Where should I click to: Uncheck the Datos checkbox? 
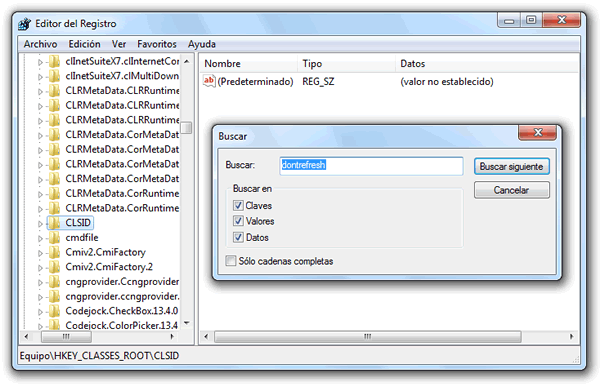(238, 237)
